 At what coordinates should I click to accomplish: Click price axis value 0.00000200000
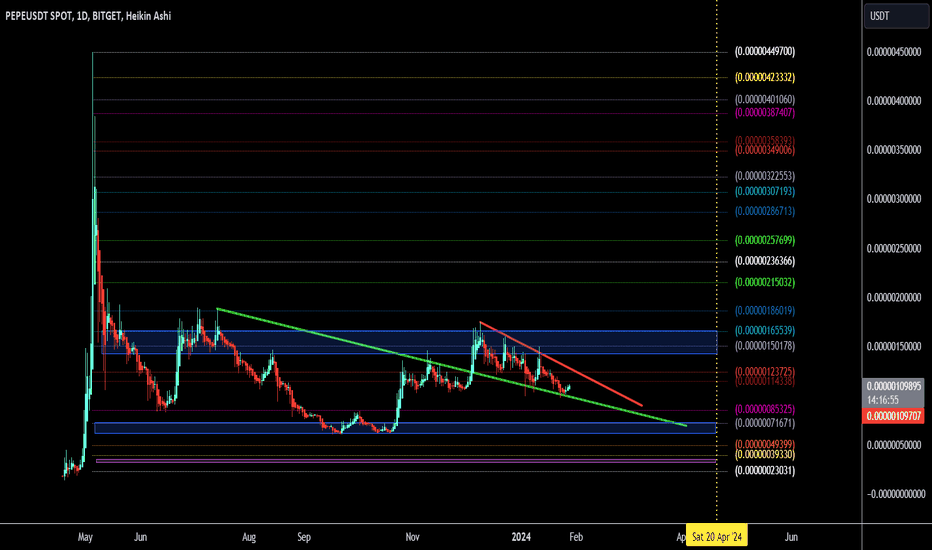893,297
